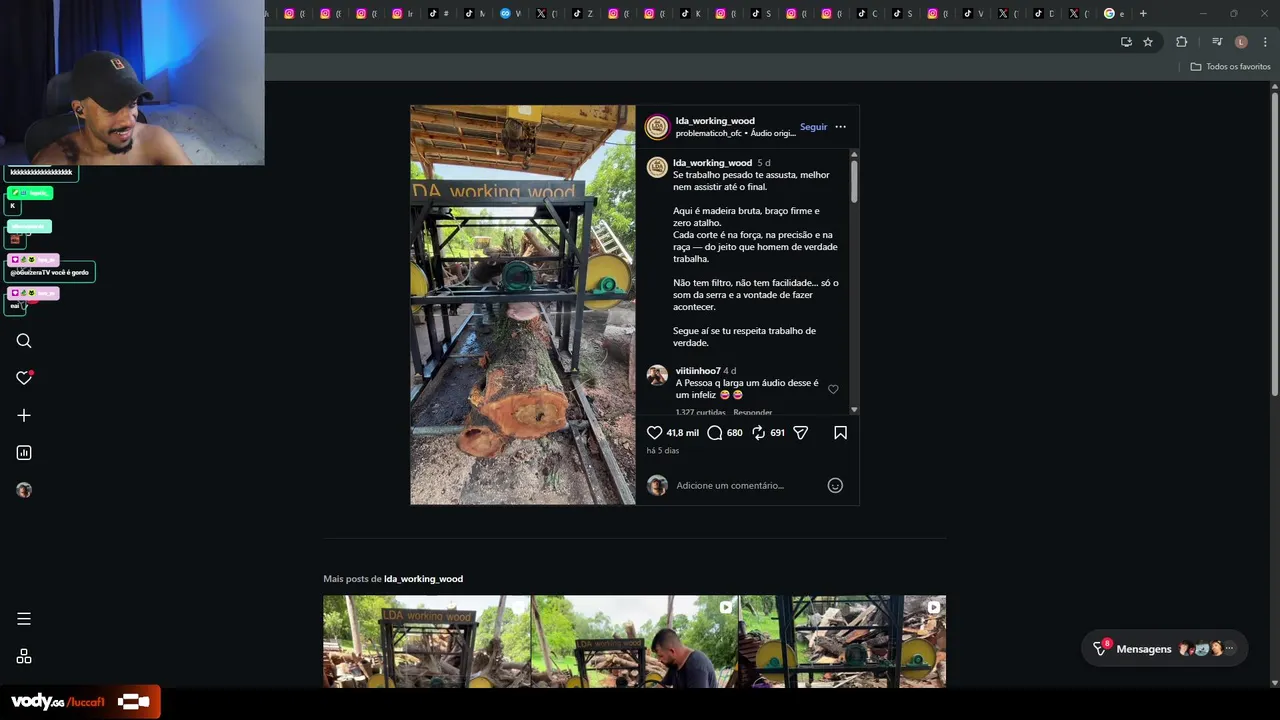1280x720 pixels.
Task: Open the Chrome profile avatar
Action: point(1241,42)
